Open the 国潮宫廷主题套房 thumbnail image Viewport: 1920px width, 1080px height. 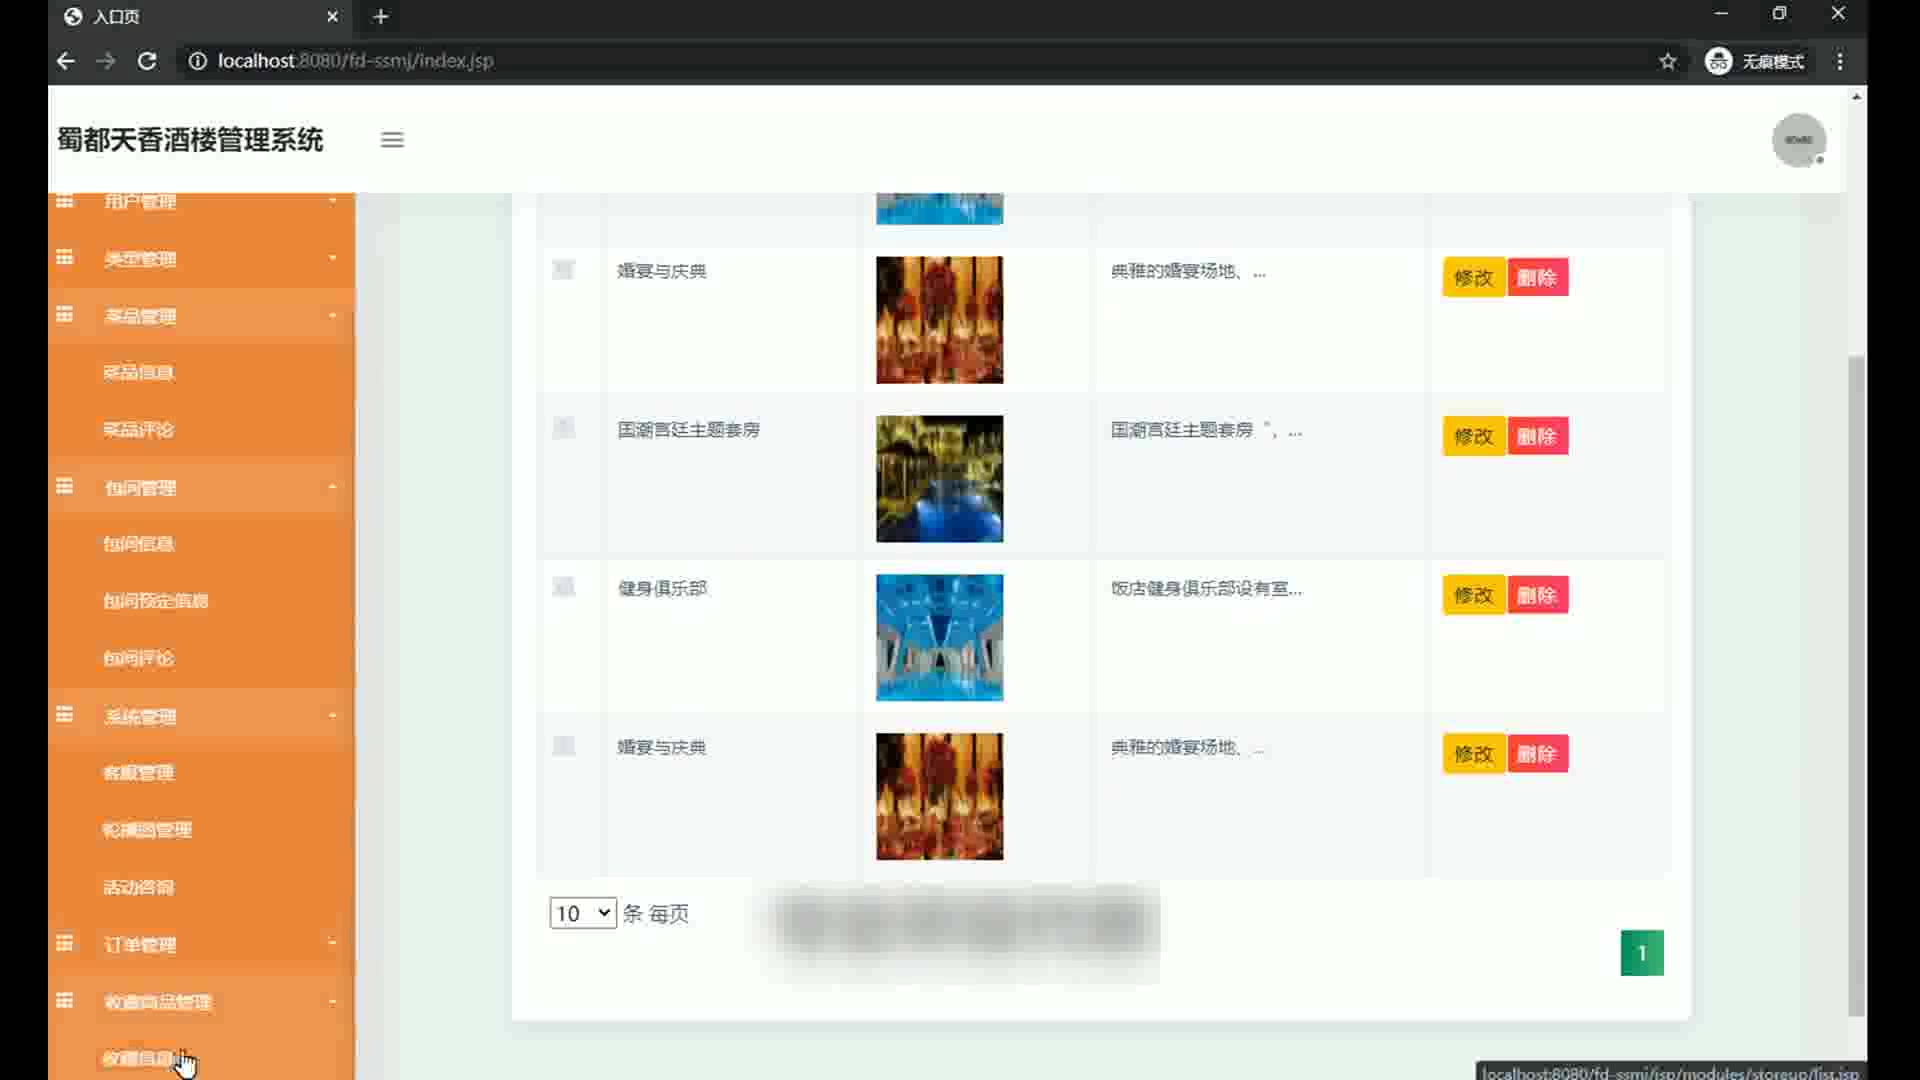[x=939, y=479]
